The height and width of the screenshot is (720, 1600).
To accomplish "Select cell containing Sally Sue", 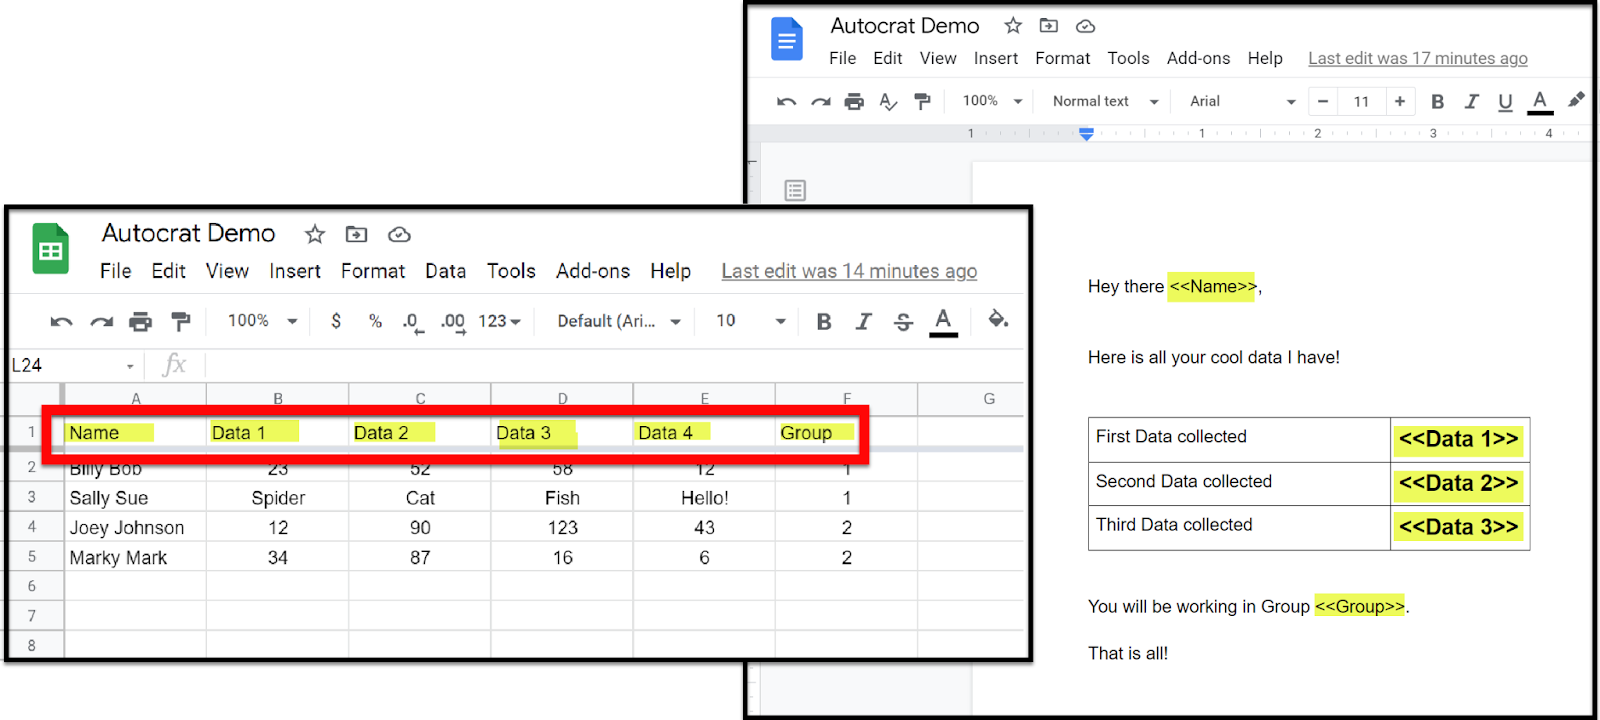I will 136,498.
